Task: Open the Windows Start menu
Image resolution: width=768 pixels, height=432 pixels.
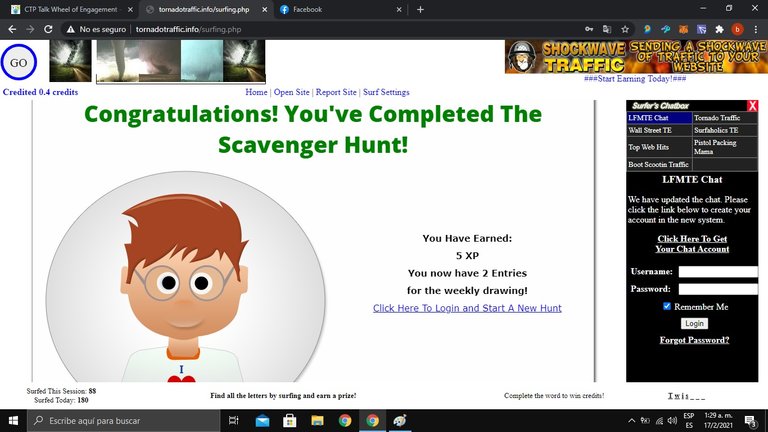Action: 13,421
